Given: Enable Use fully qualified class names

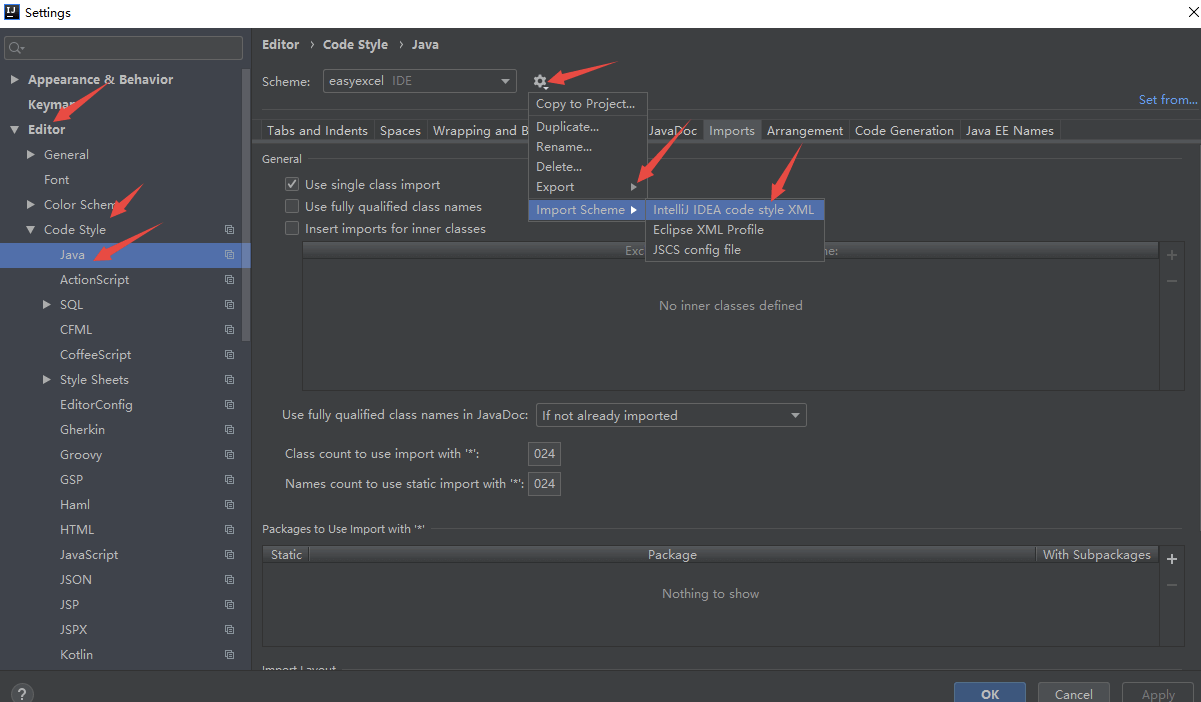Looking at the screenshot, I should [x=292, y=206].
